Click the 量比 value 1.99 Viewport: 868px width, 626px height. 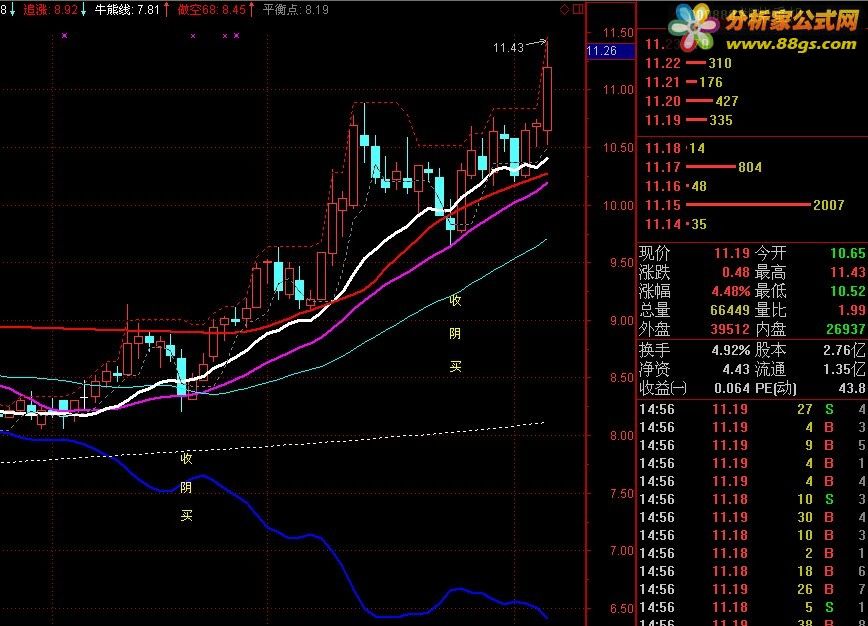[851, 311]
